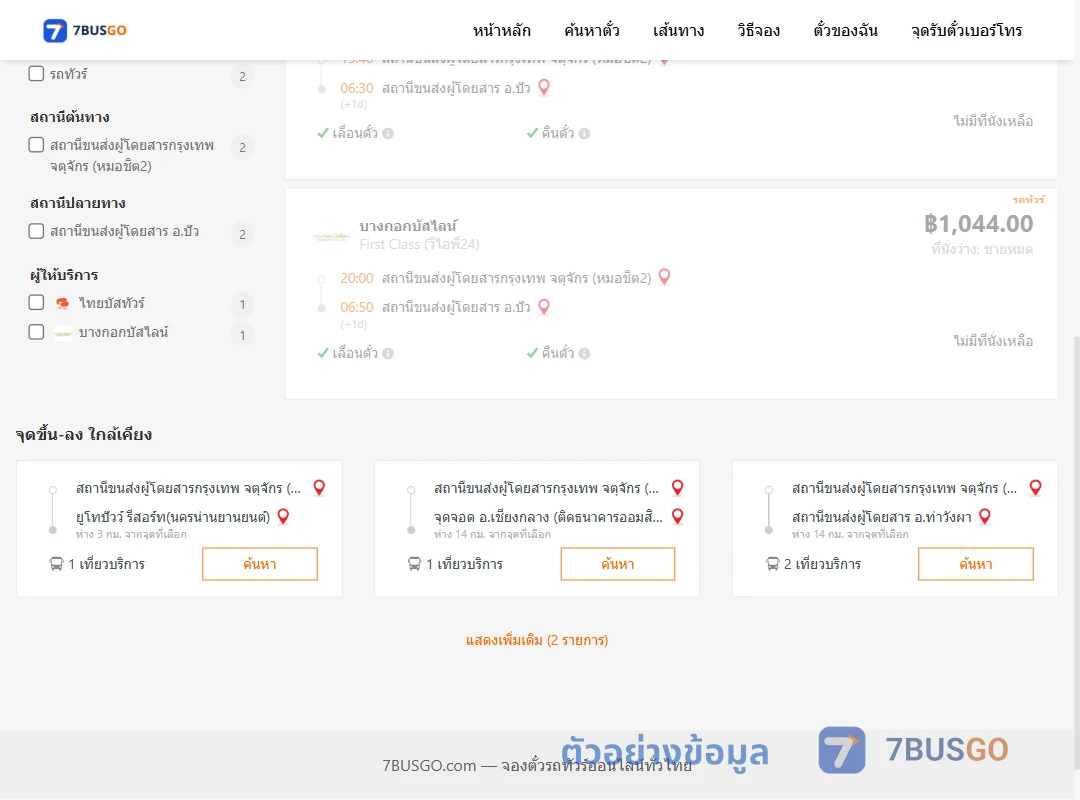The image size is (1080, 800).
Task: Tick the อ.ปัว destination station checkbox
Action: click(x=37, y=231)
